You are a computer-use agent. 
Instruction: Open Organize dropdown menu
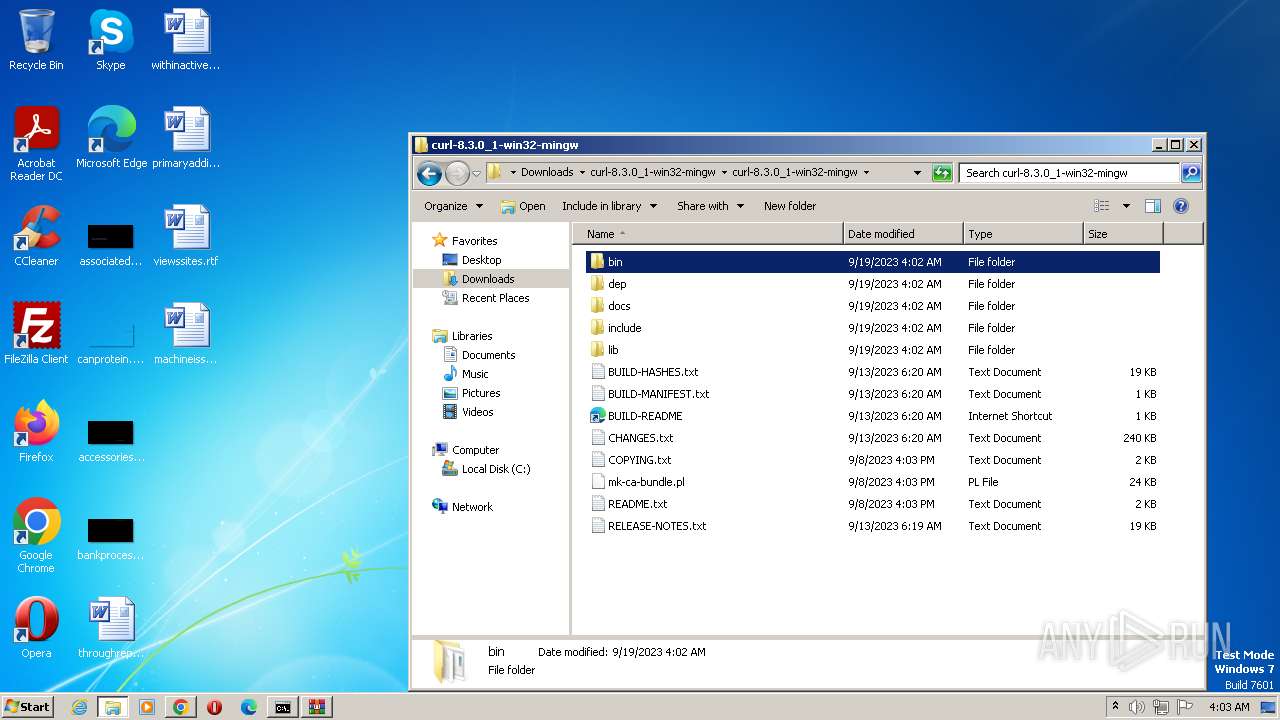click(453, 206)
